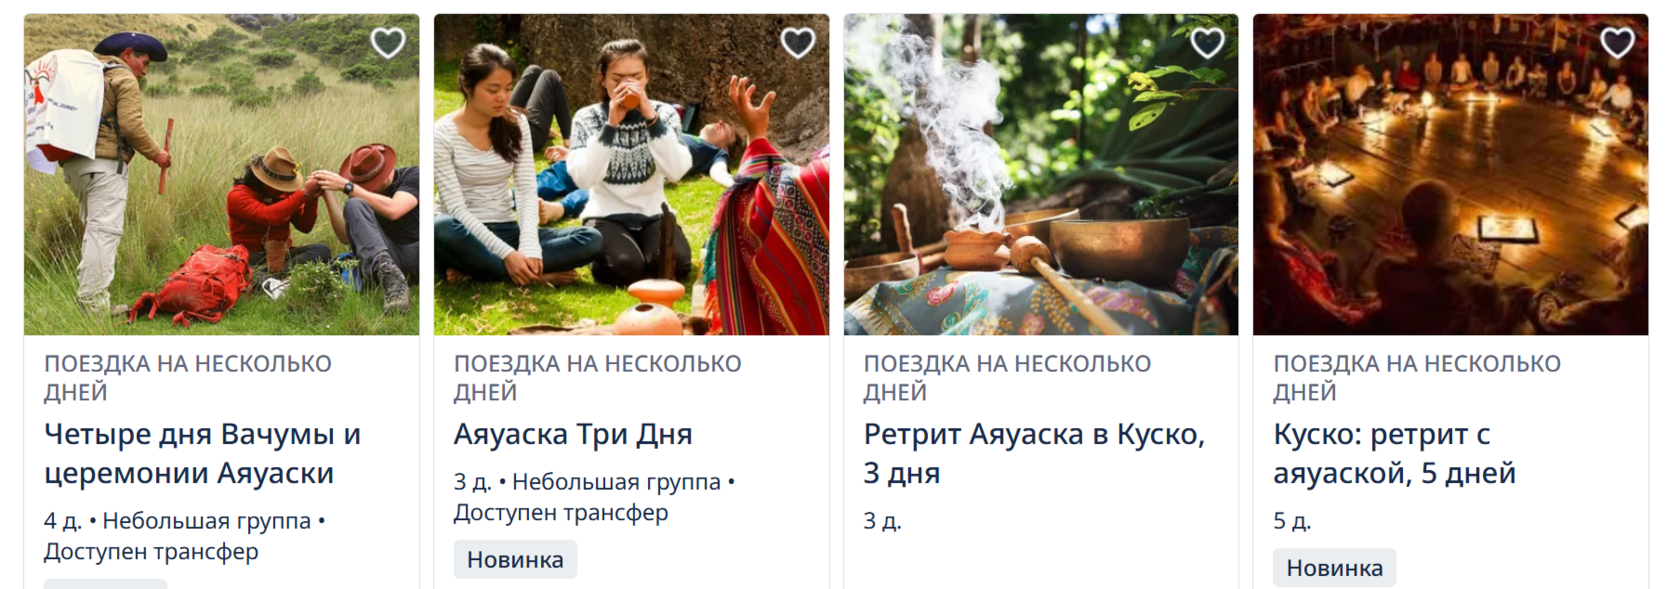Open the Аяуаска Три Дня tour title
Viewport: 1680px width, 589px height.
[x=573, y=434]
